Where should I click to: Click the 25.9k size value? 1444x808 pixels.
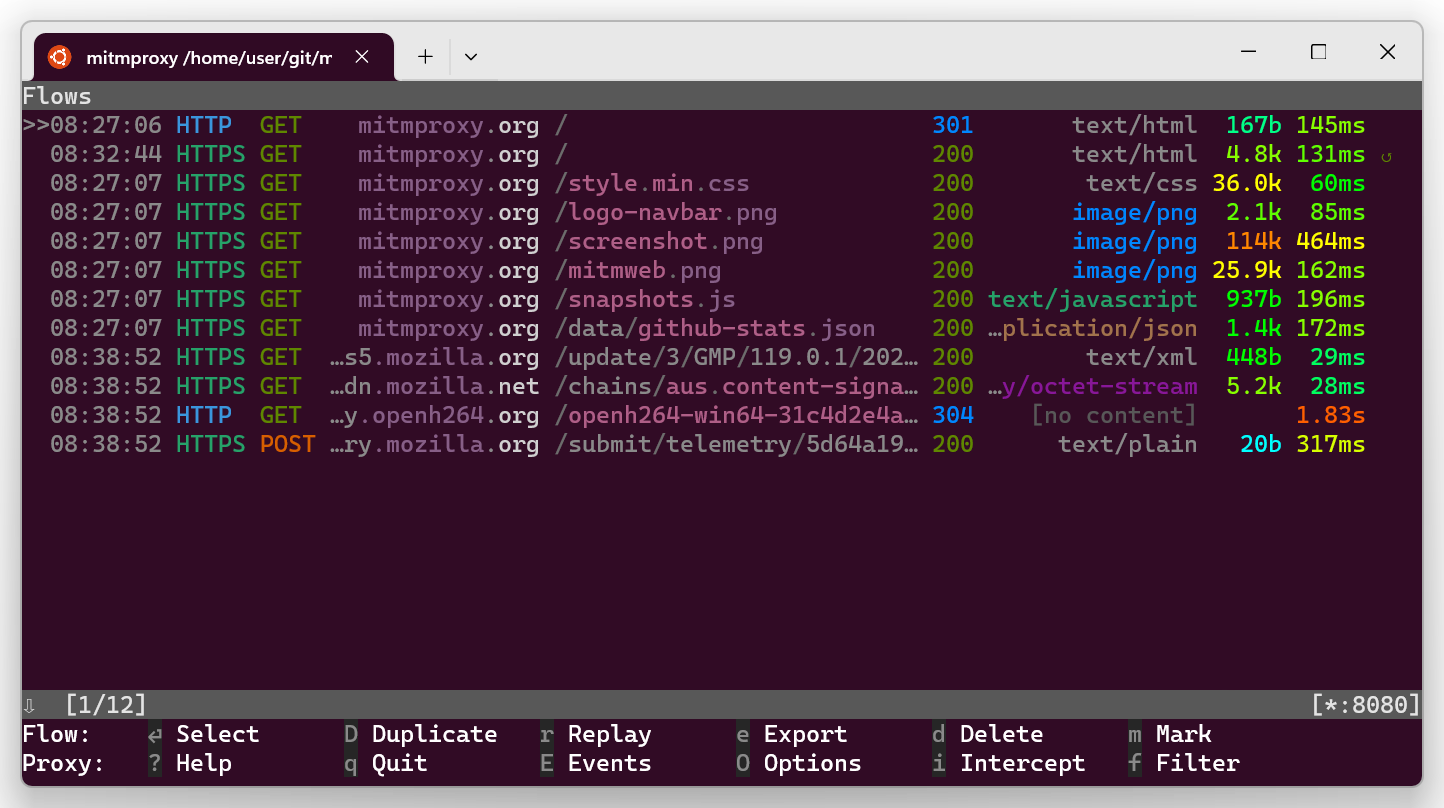(1247, 270)
